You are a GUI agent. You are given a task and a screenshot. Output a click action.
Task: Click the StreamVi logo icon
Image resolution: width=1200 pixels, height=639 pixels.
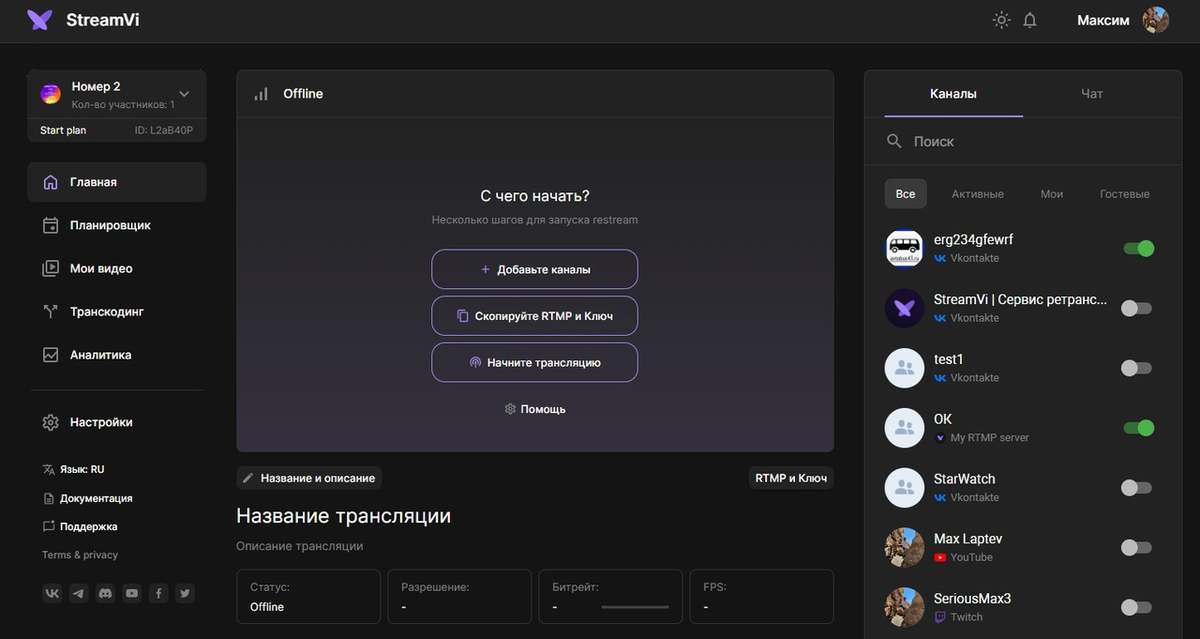click(x=39, y=19)
